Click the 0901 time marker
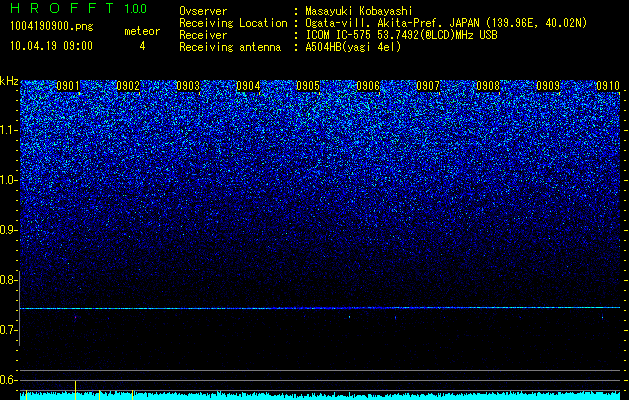629x400 pixels. point(68,86)
